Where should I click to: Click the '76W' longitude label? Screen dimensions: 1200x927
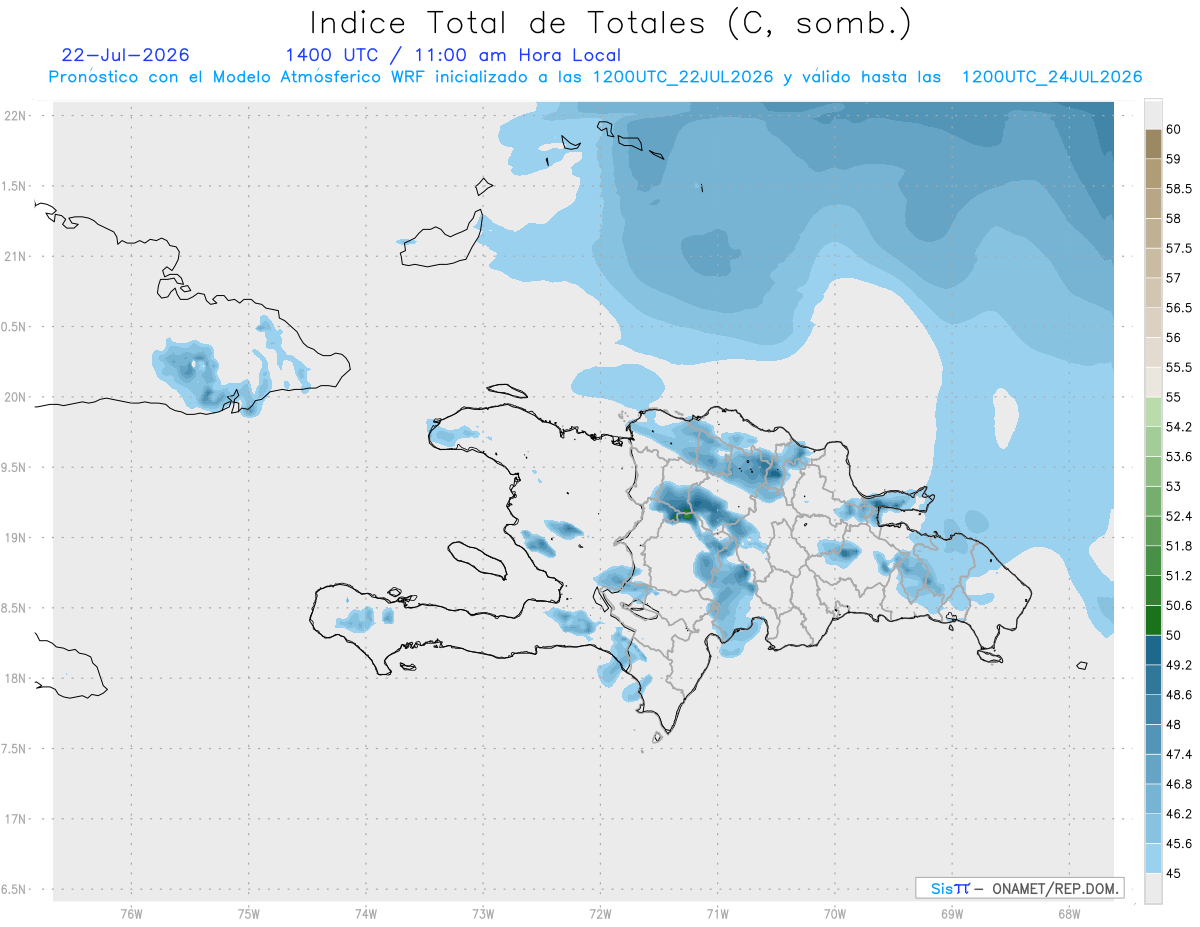pos(131,913)
